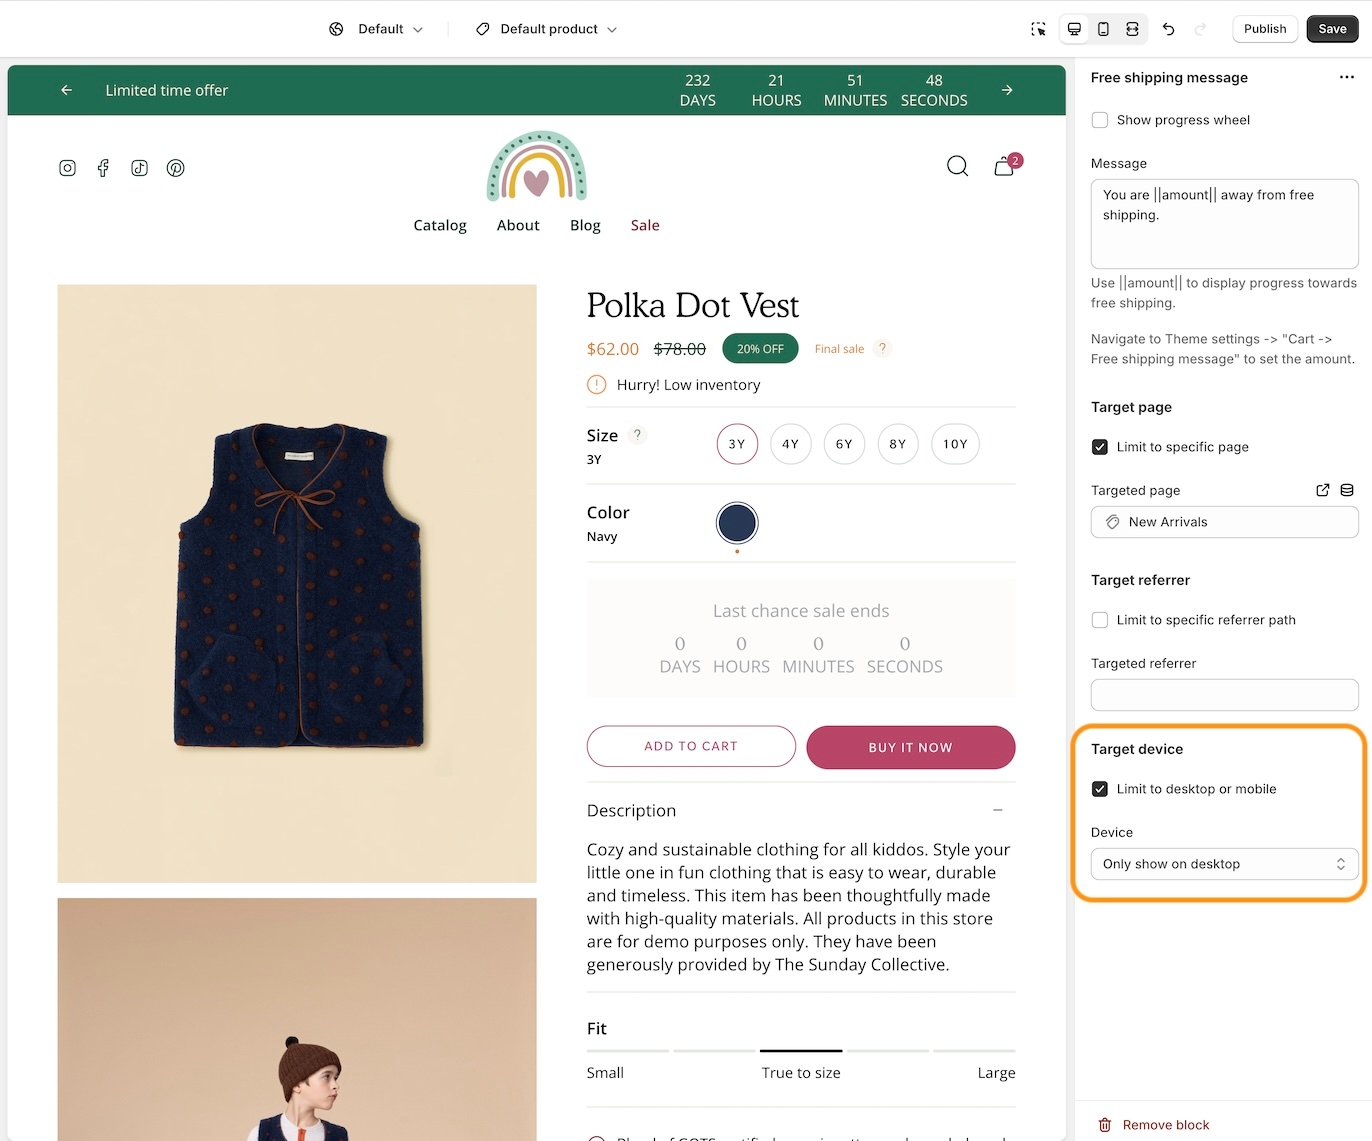Click the Pinterest social icon
Screen dimensions: 1372x1141
coord(176,168)
